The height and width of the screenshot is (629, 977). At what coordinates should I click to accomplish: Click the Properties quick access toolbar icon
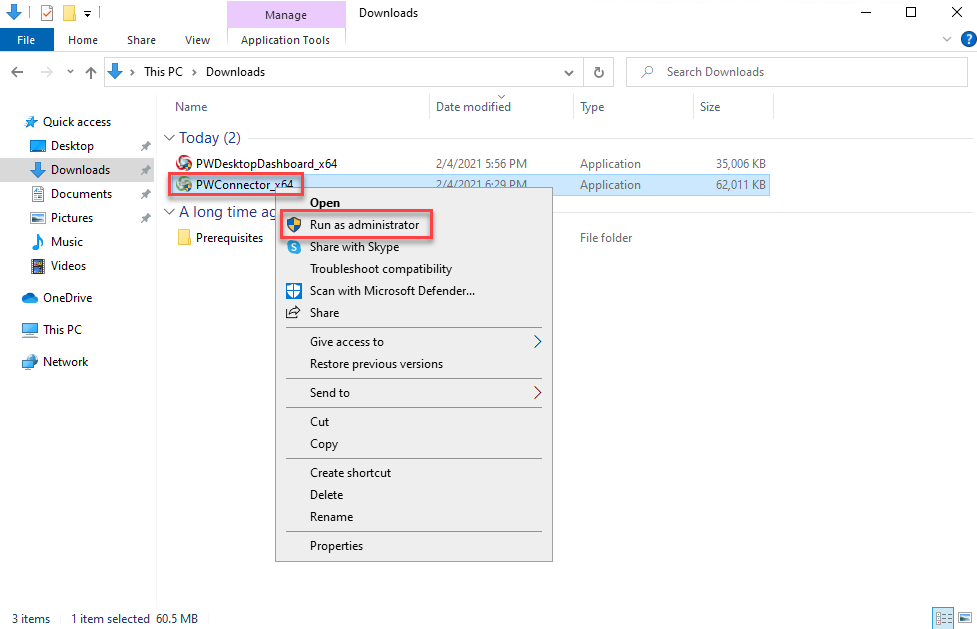pos(47,12)
